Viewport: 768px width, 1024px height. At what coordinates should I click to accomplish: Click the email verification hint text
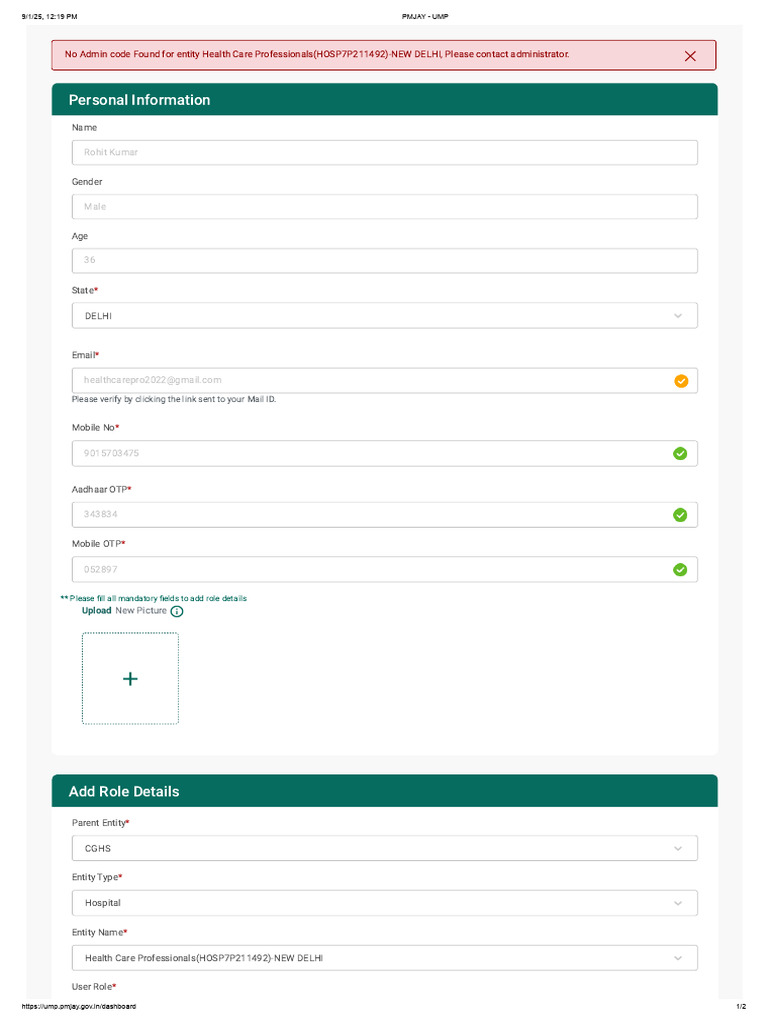pyautogui.click(x=174, y=399)
